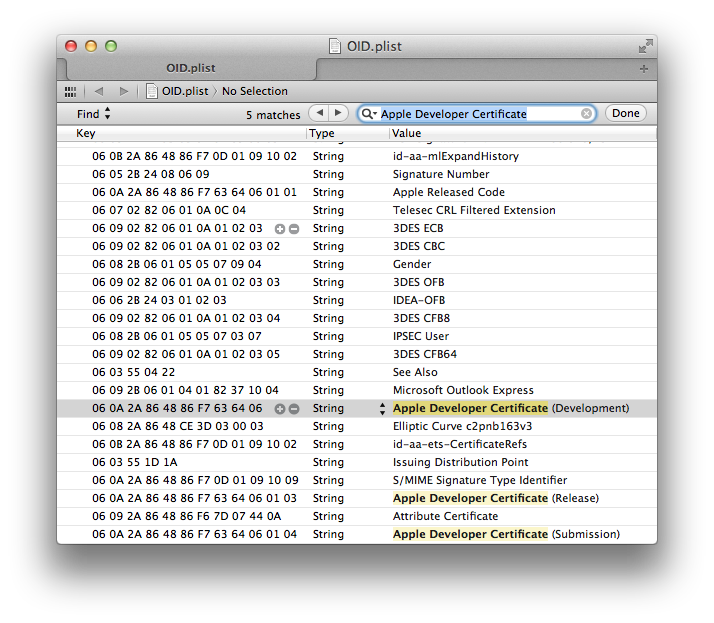The height and width of the screenshot is (623, 714).
Task: Click OID.plist in the jump bar
Action: (x=184, y=91)
